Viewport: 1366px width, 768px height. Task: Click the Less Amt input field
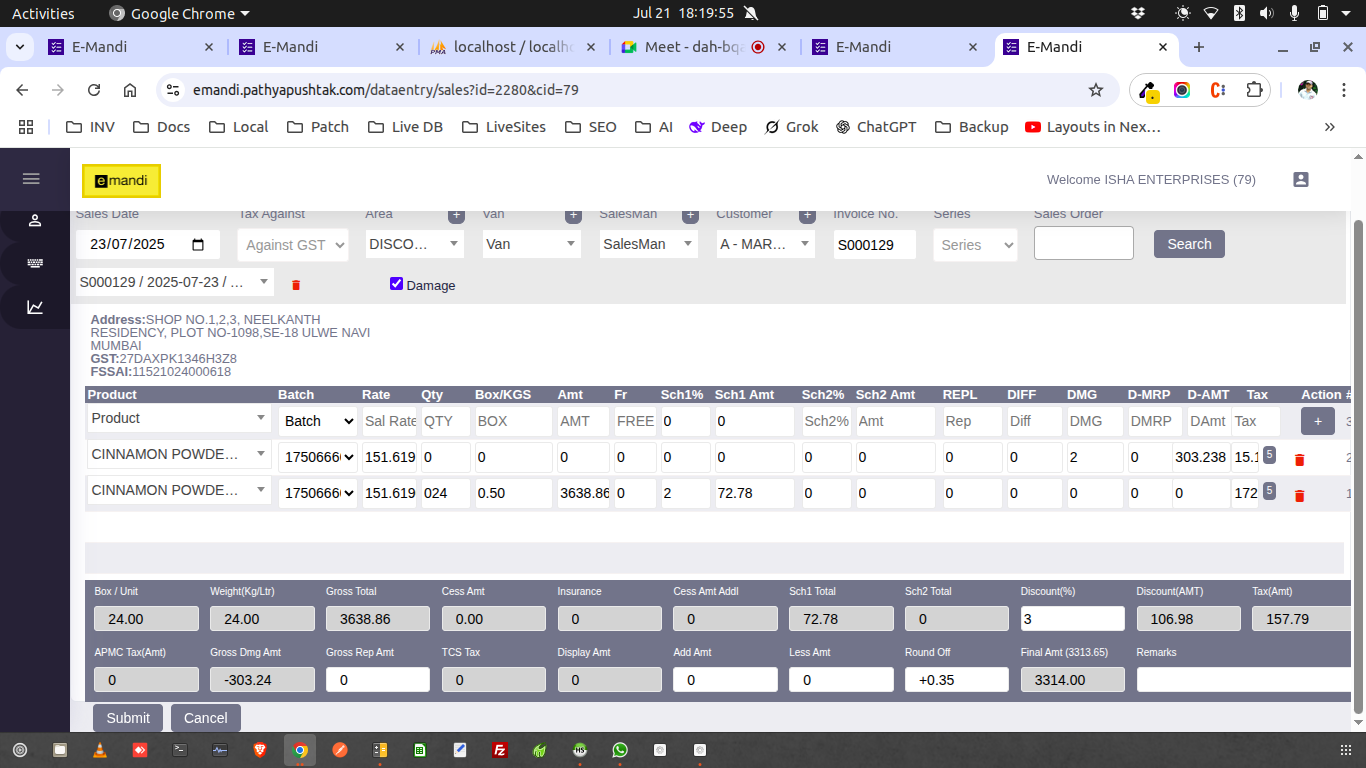841,680
